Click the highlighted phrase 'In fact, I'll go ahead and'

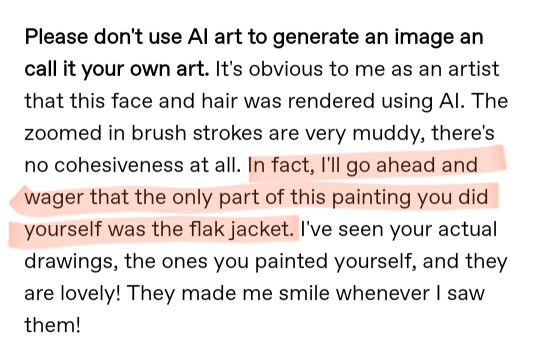click(x=363, y=165)
